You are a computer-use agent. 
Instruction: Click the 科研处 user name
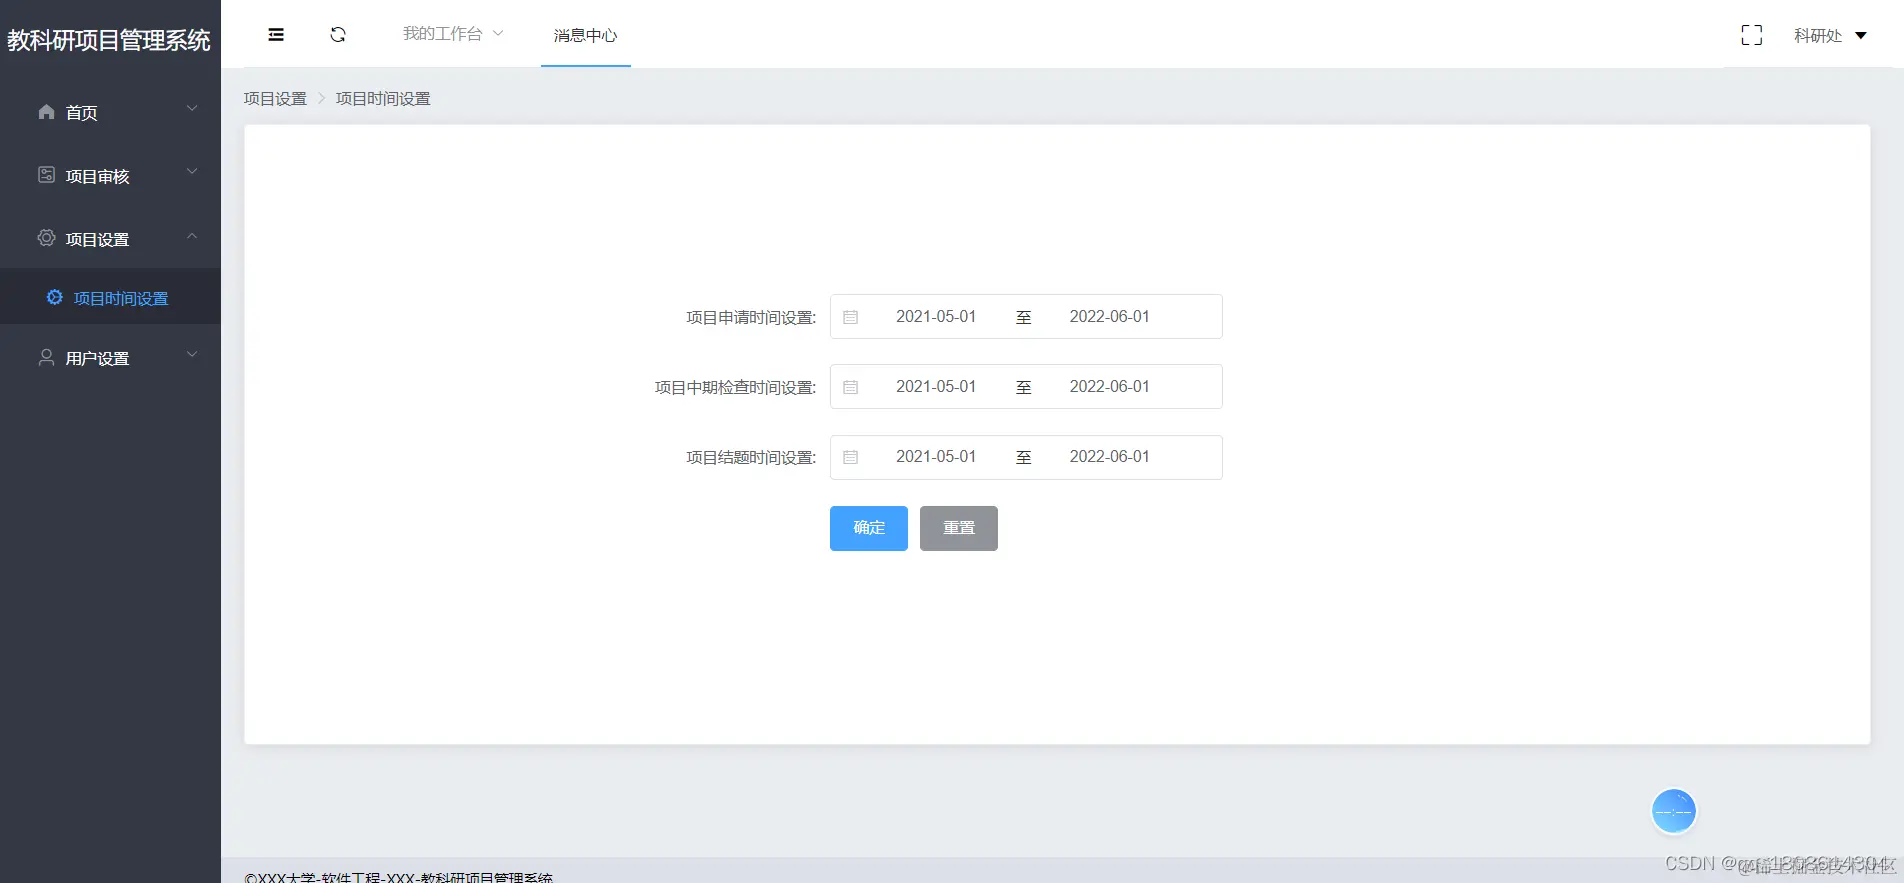(1817, 35)
